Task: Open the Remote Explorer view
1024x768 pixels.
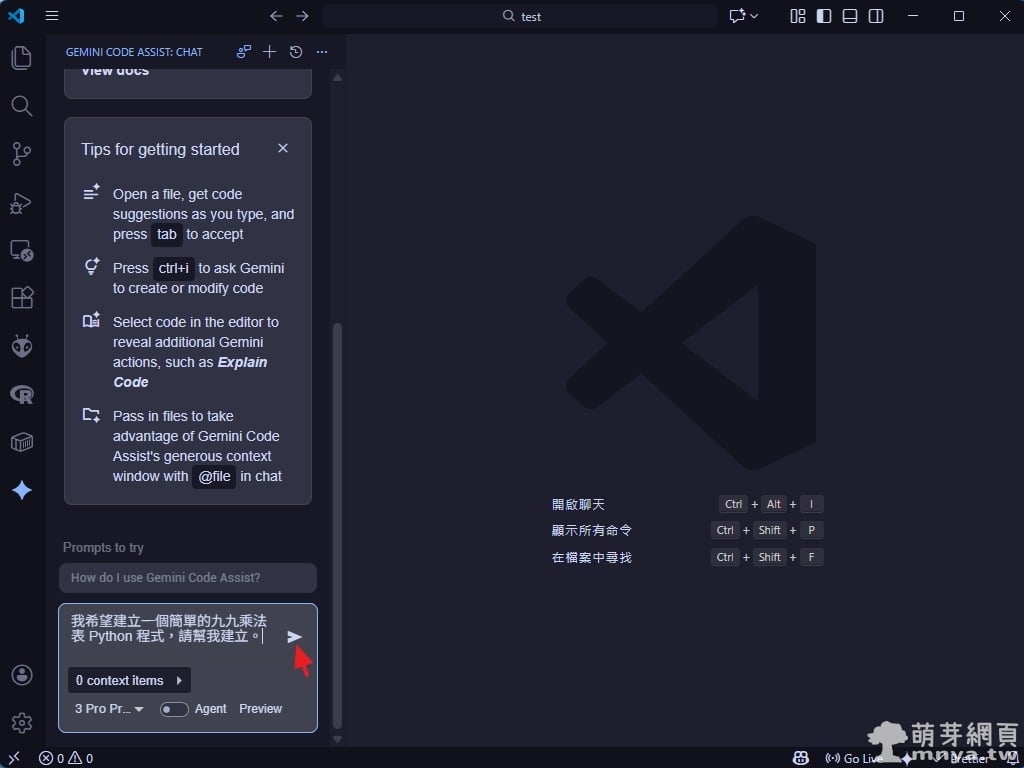Action: pos(21,250)
